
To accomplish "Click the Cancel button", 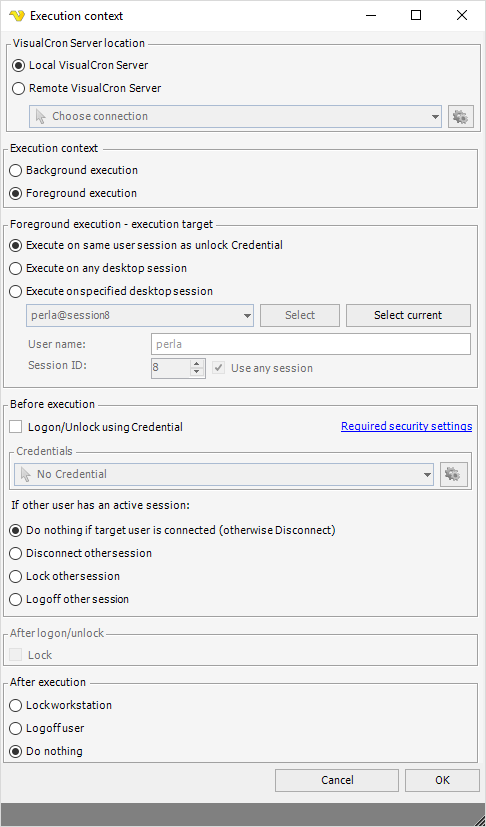I will pyautogui.click(x=337, y=780).
